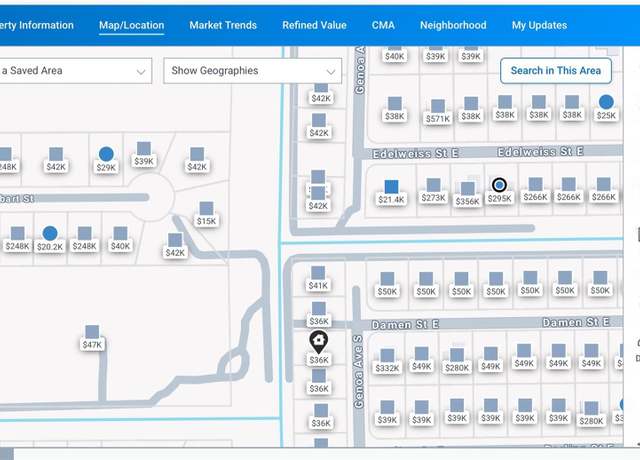Expand the Show Geographies dropdown

253,71
